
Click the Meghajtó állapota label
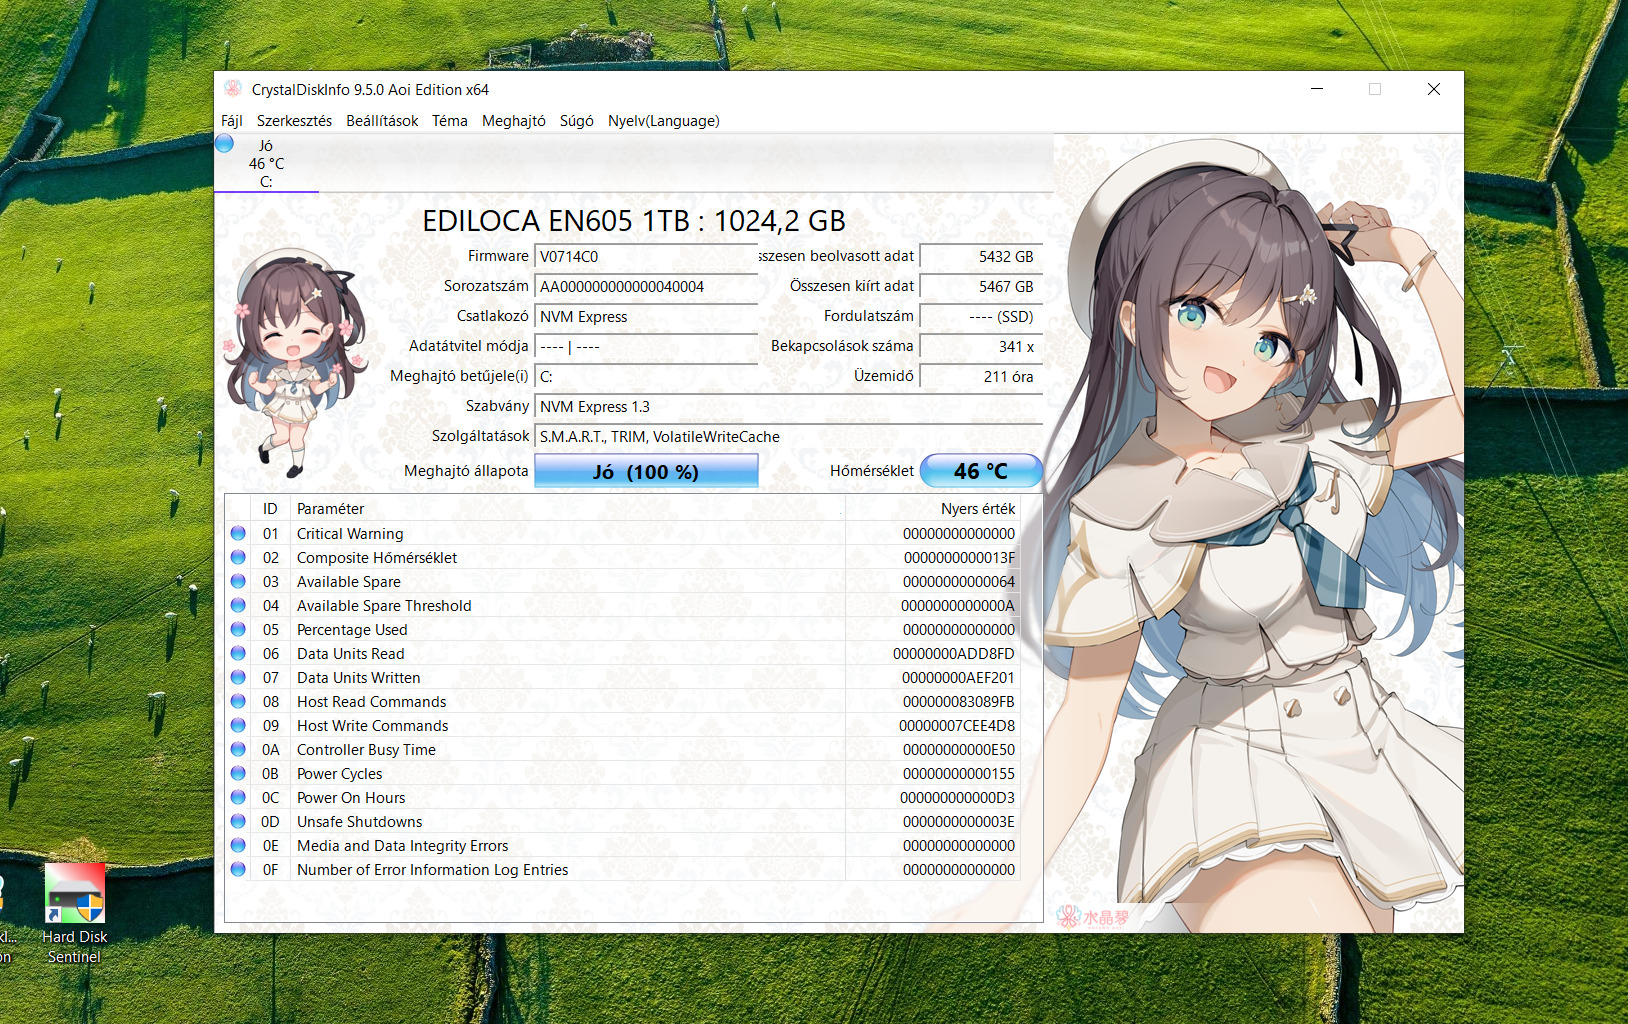(466, 471)
